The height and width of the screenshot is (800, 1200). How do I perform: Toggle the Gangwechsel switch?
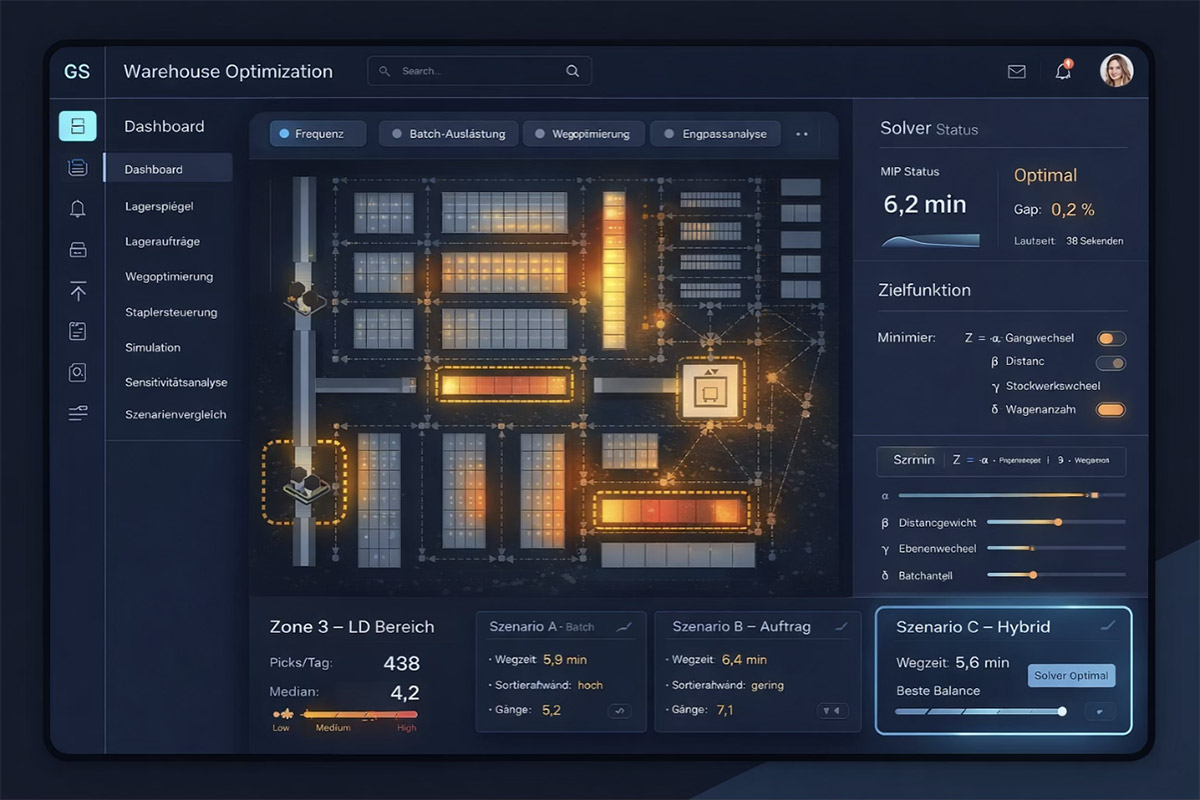(x=1111, y=338)
